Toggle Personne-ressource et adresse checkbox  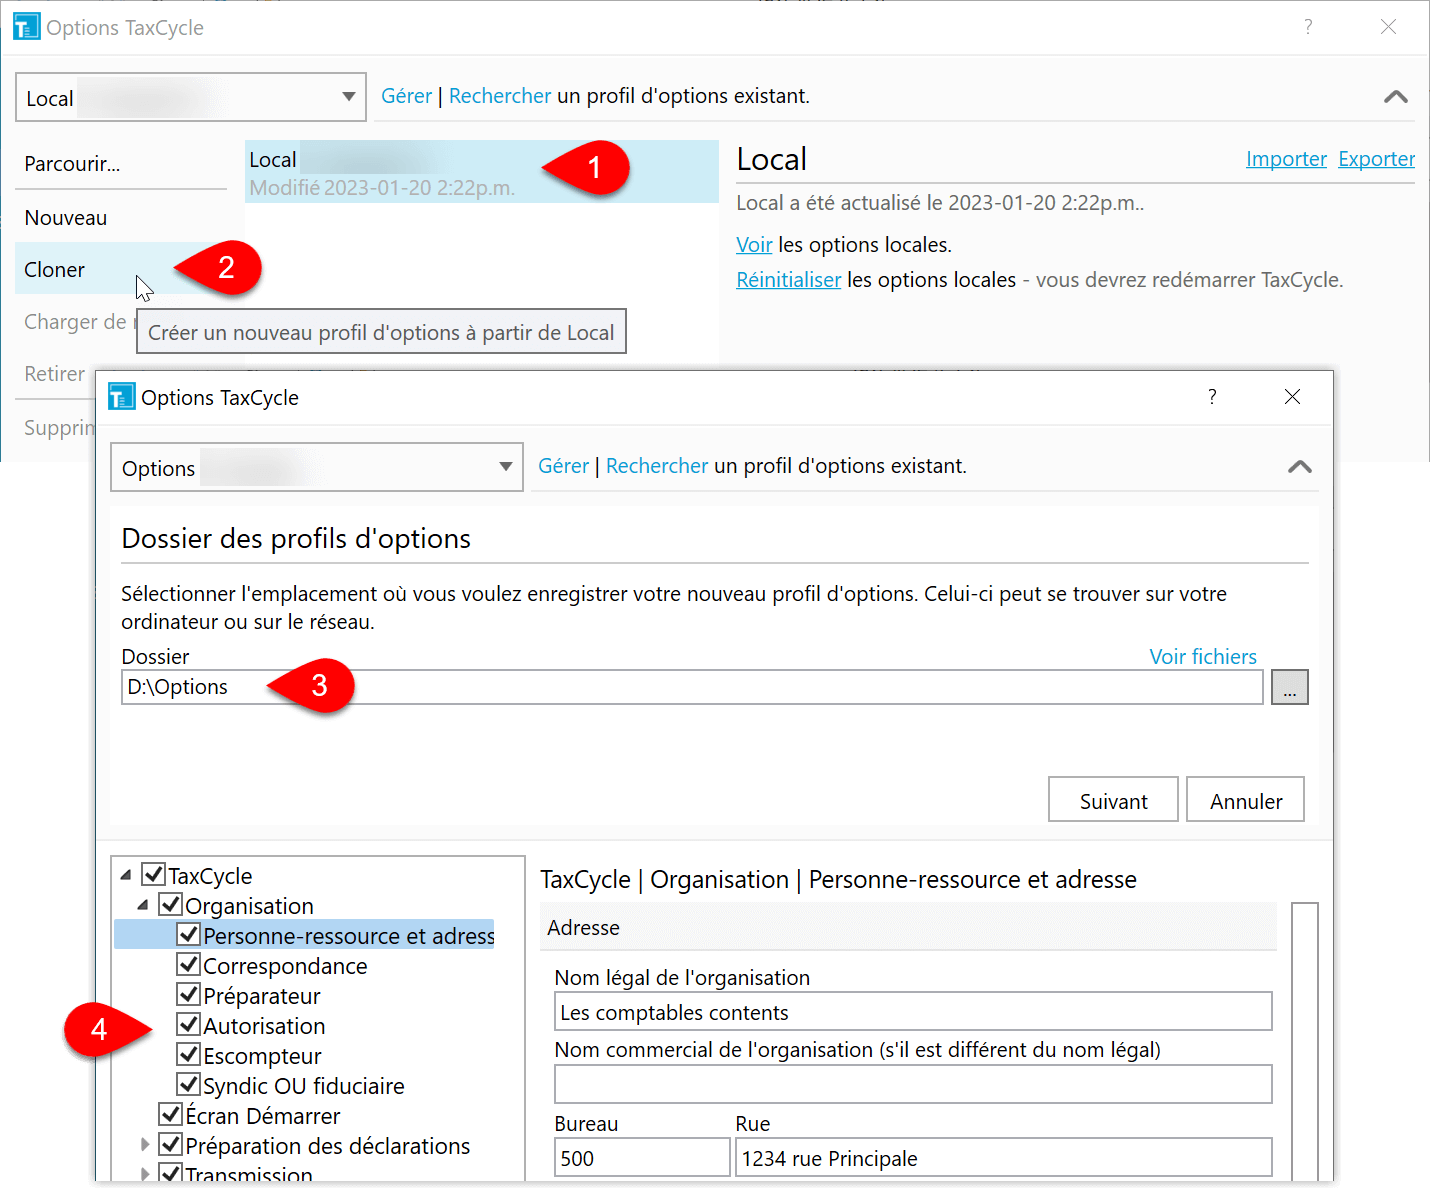(x=188, y=934)
